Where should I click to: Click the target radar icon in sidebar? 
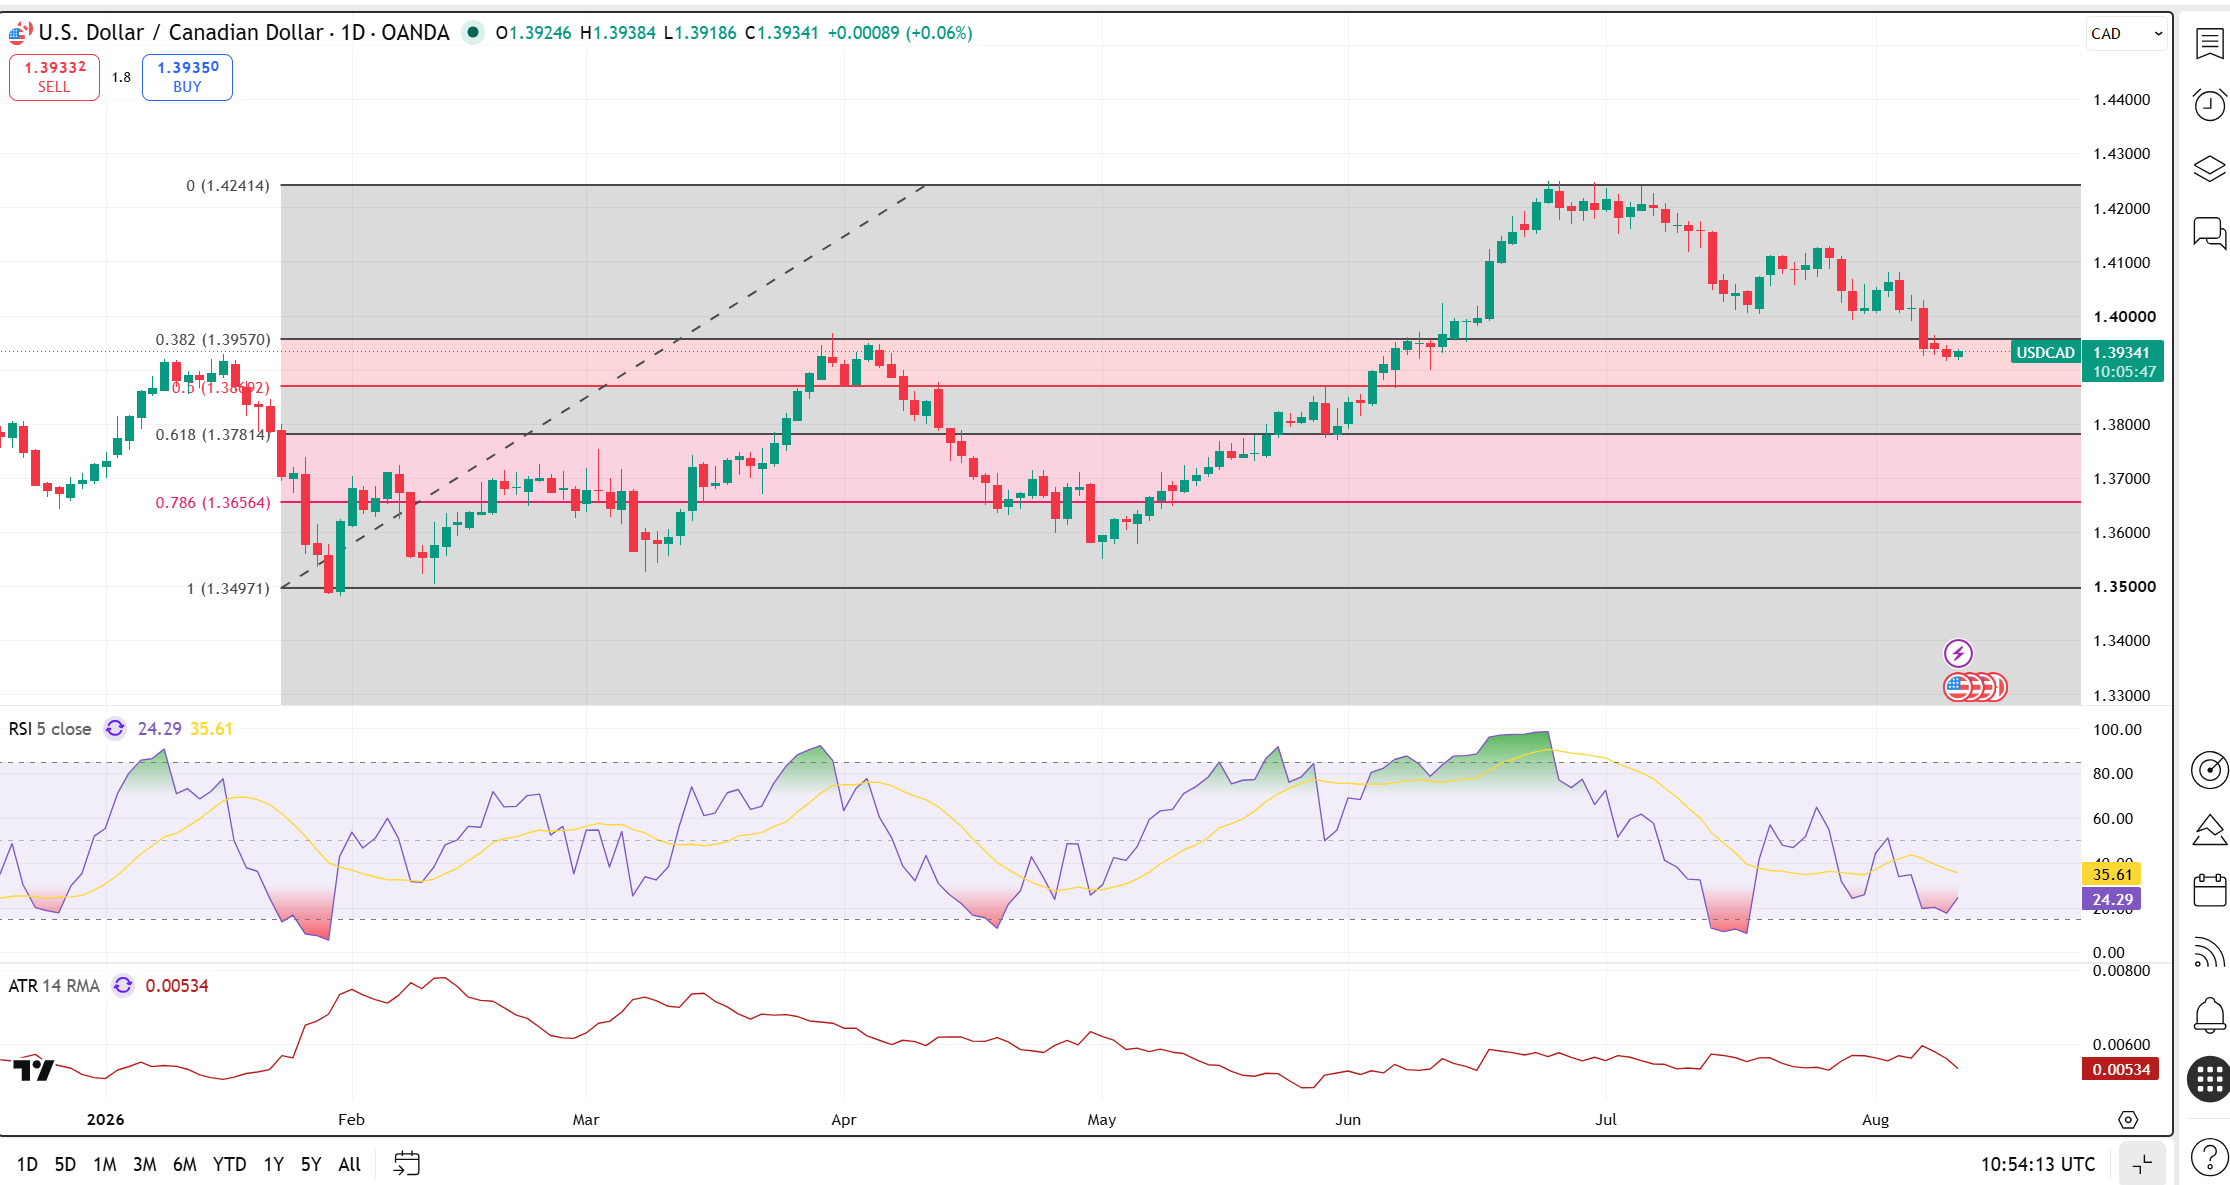pyautogui.click(x=2209, y=769)
